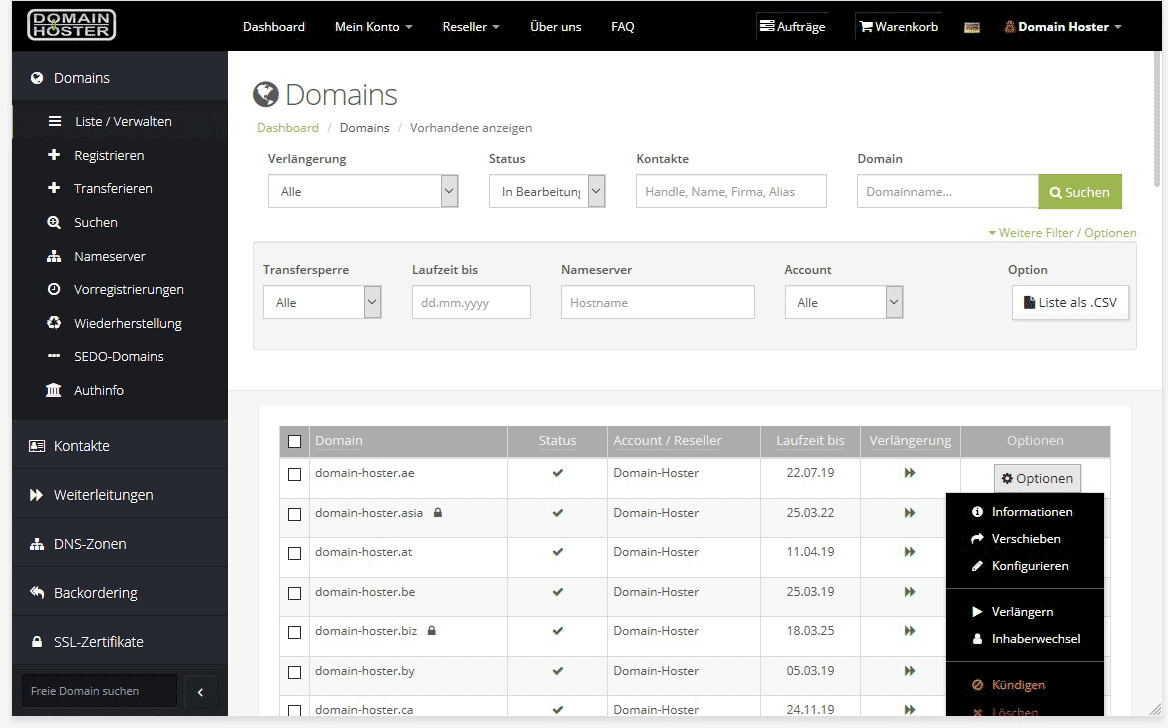Open the Status dropdown showing In Bearbeitung
Image resolution: width=1168 pixels, height=728 pixels.
(x=547, y=192)
